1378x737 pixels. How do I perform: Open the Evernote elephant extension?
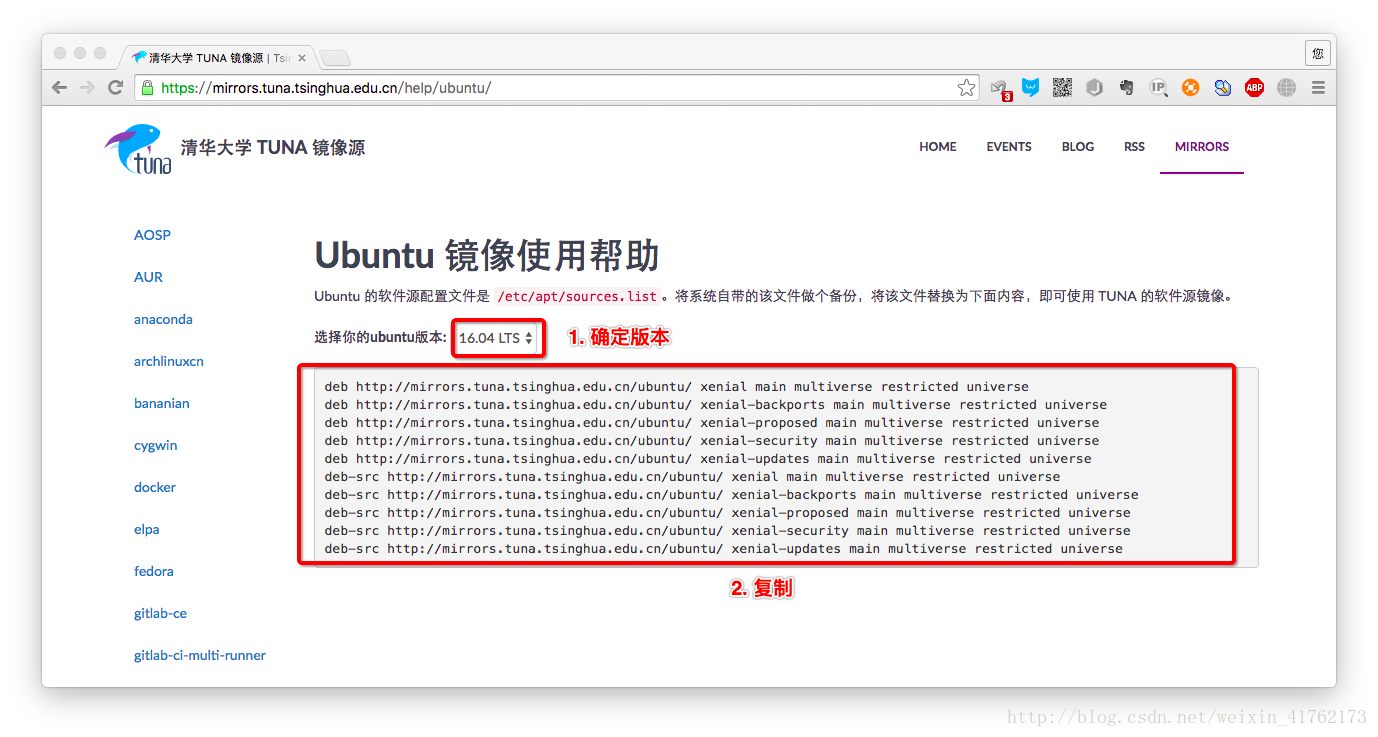point(1127,88)
